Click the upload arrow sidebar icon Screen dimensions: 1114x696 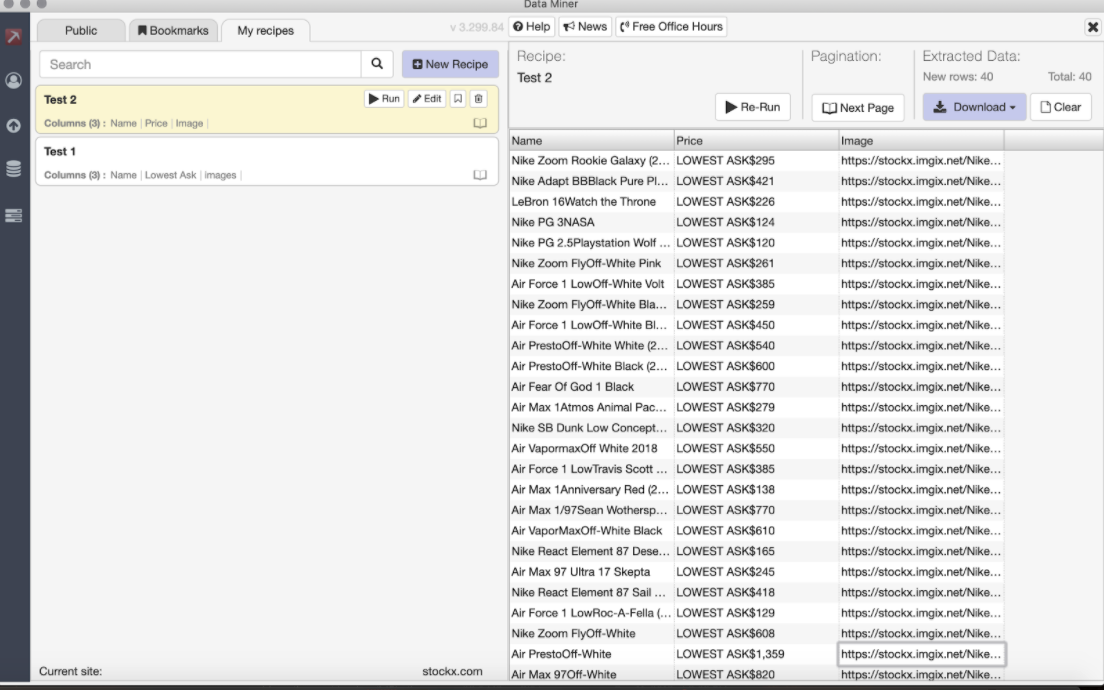click(x=14, y=126)
